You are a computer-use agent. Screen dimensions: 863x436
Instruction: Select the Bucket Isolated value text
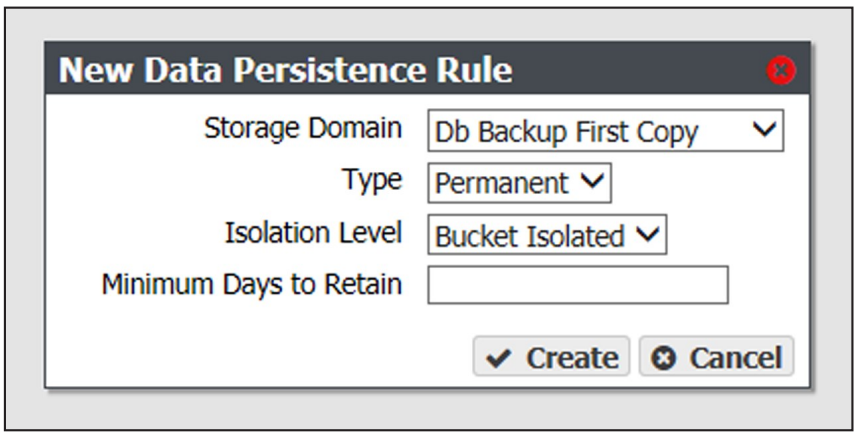click(x=529, y=236)
